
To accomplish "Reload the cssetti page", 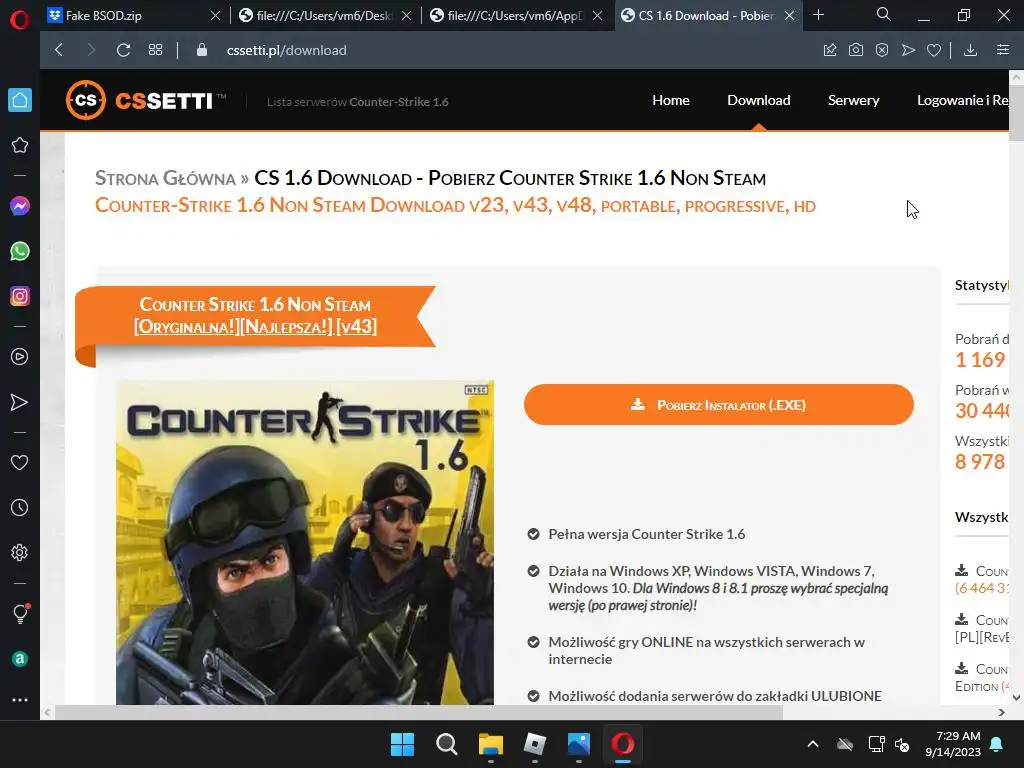I will click(123, 50).
